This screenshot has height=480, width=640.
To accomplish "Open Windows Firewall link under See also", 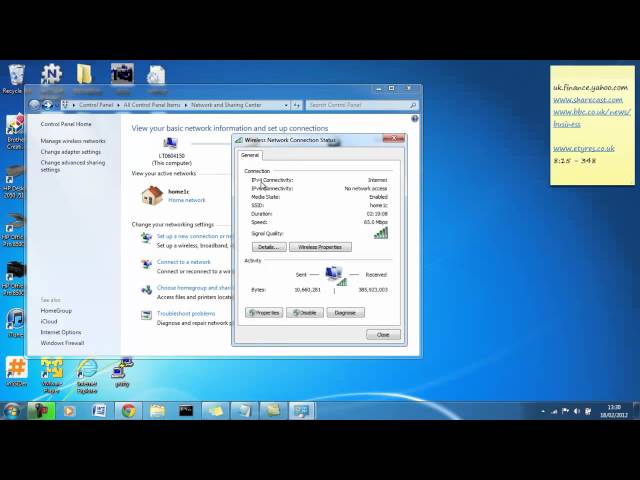I will [x=62, y=343].
